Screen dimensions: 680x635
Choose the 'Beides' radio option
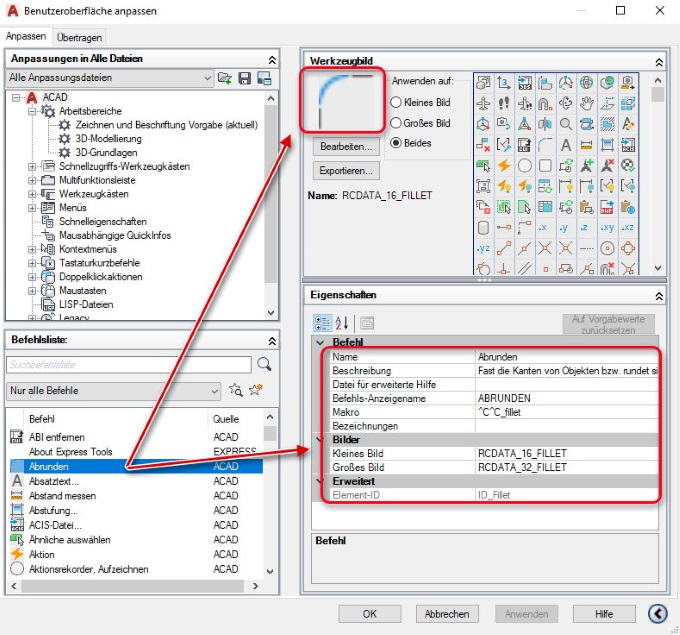(397, 143)
